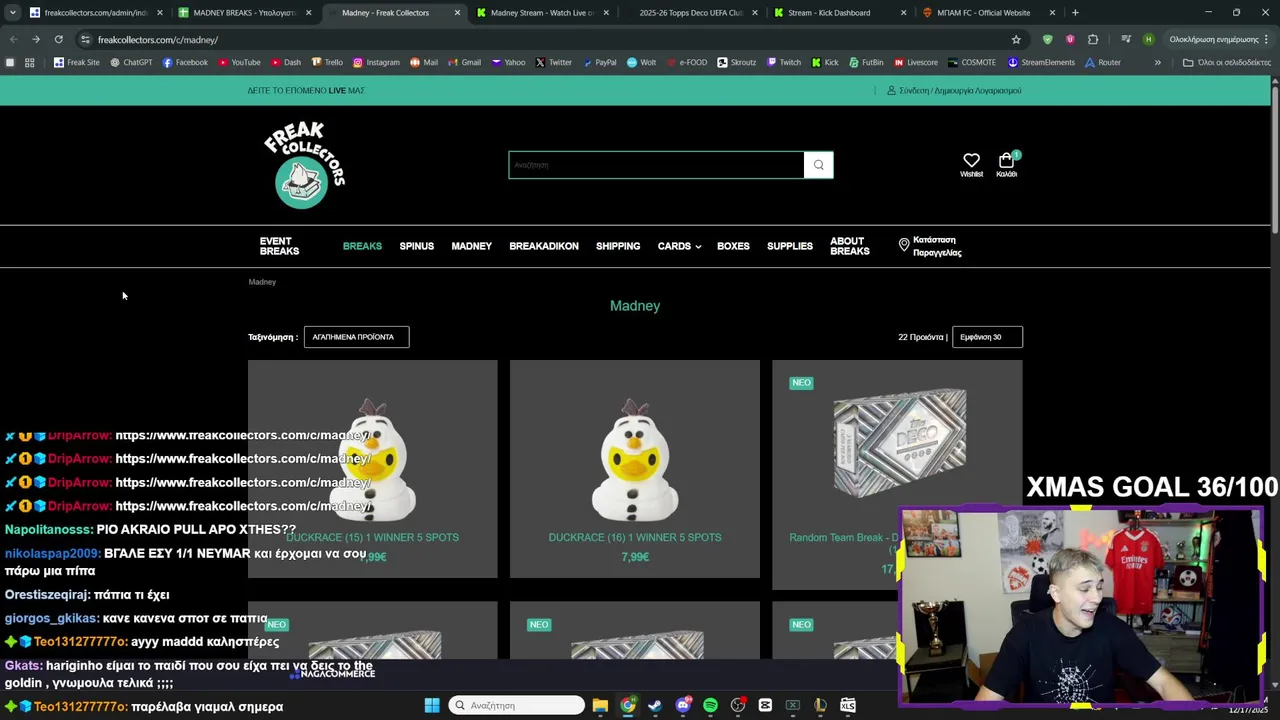
Task: Open the PayPal bookmark
Action: click(599, 62)
